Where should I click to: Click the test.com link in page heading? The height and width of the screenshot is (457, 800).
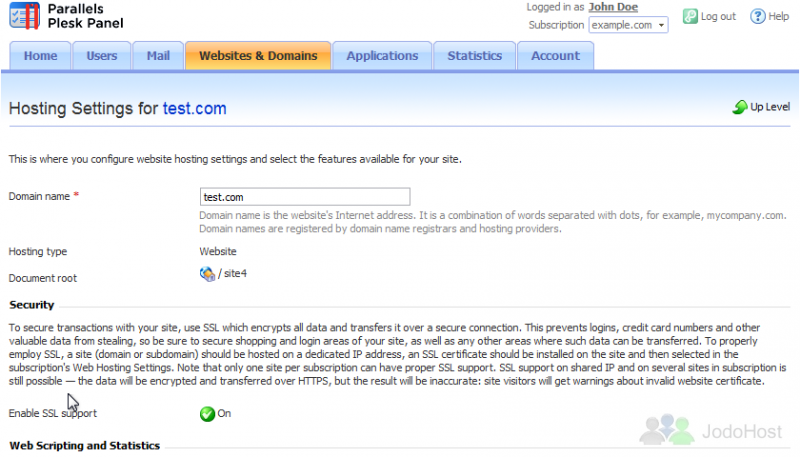coord(194,109)
